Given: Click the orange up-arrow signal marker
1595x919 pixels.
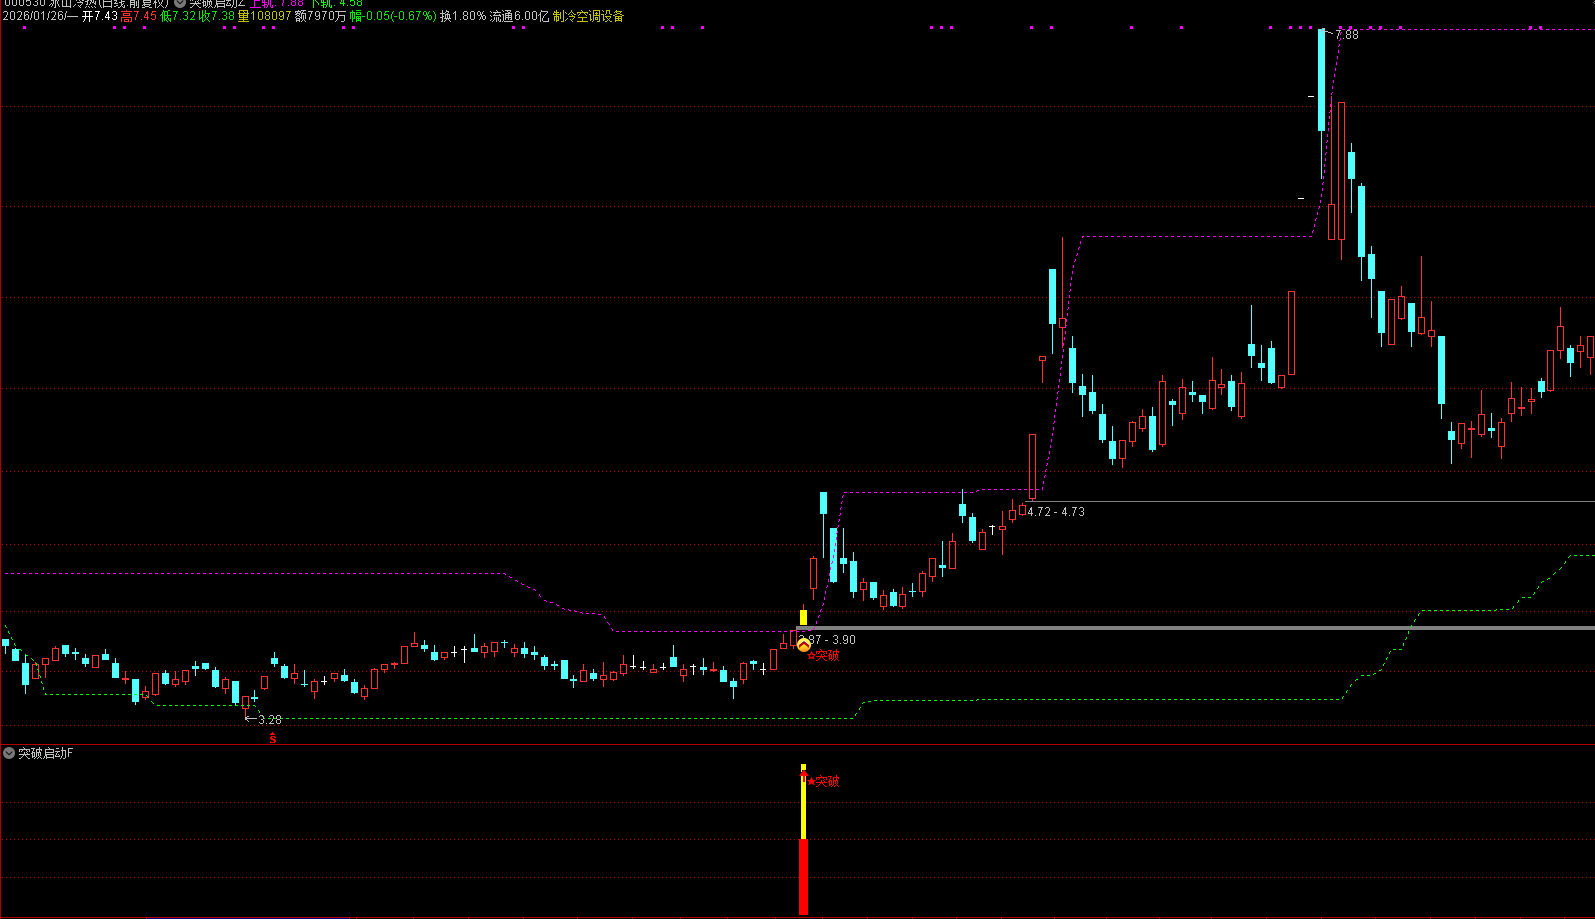Looking at the screenshot, I should point(804,645).
